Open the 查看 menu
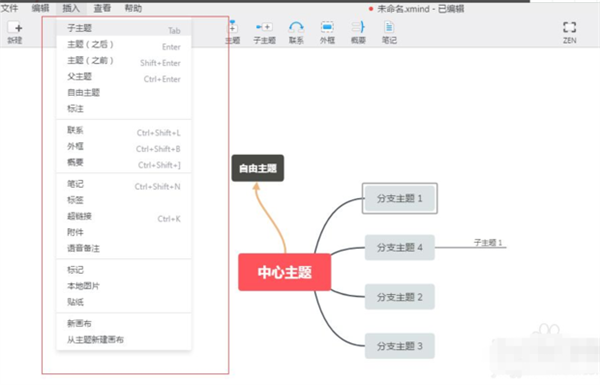This screenshot has height=385, width=600. point(102,8)
